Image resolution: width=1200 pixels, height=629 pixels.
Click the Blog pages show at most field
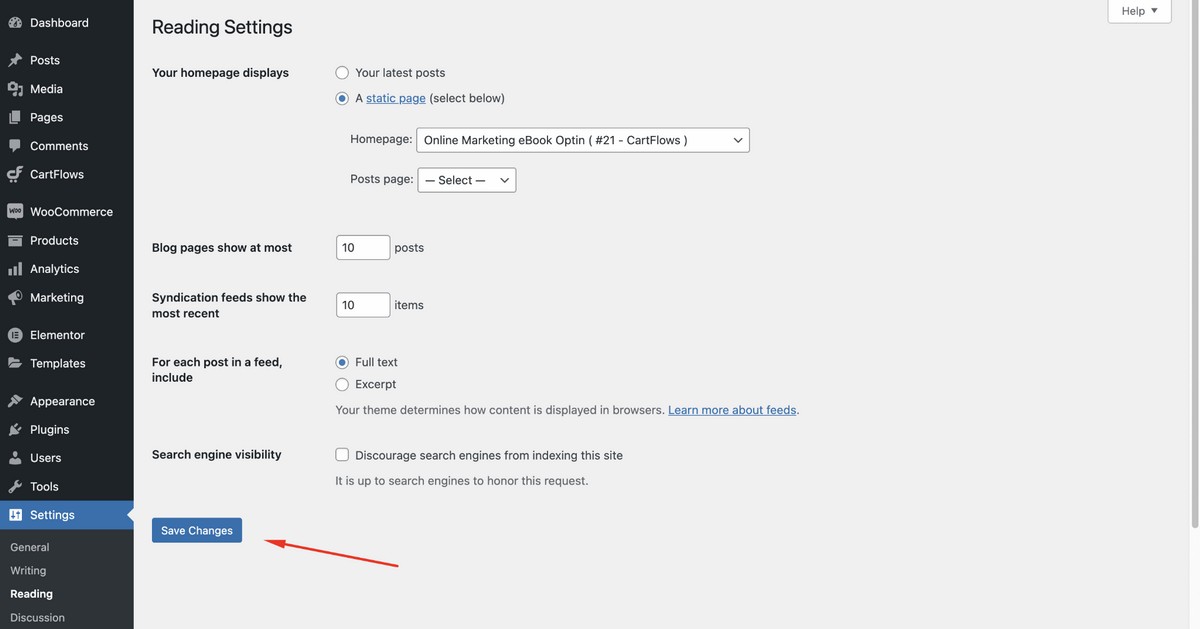coord(363,247)
